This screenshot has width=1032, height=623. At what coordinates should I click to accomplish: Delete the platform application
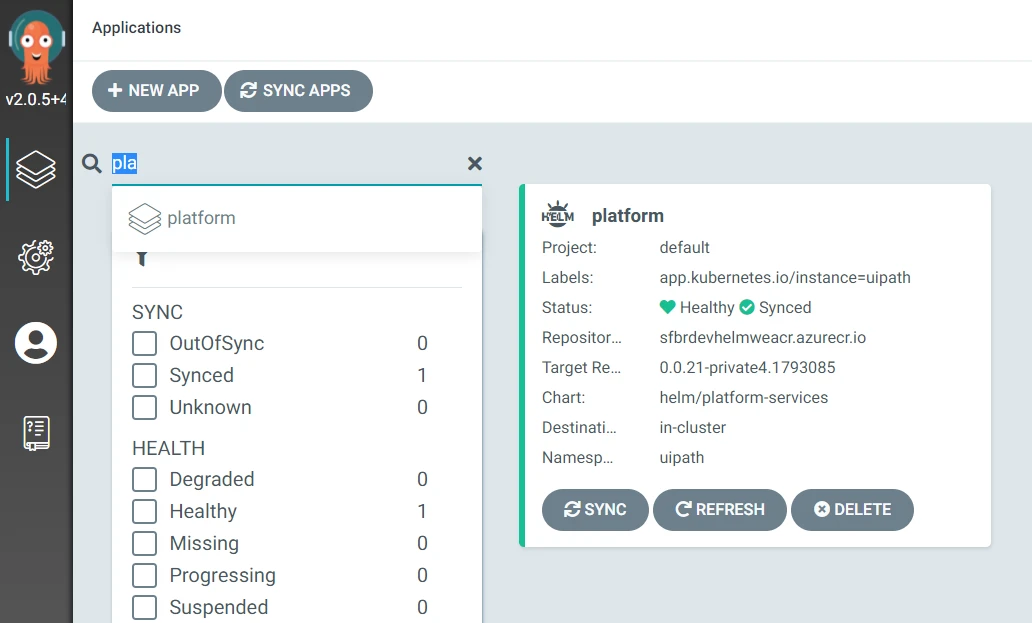pos(852,510)
